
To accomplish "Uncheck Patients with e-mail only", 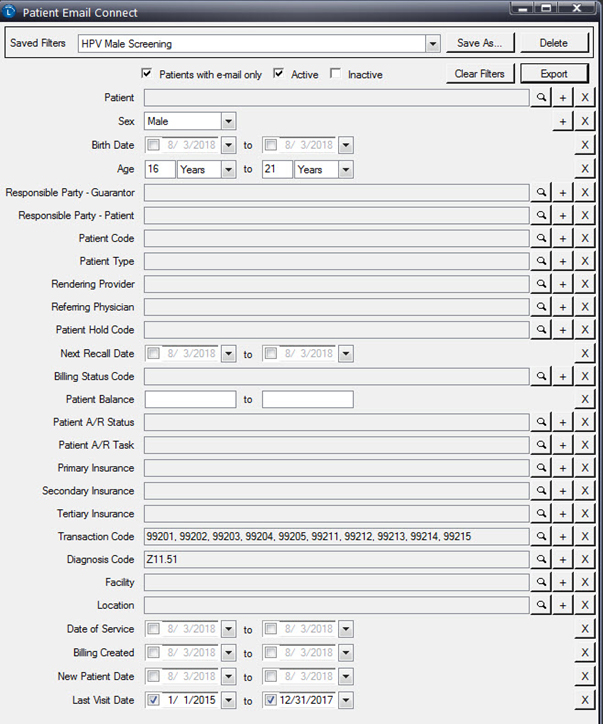I will coord(147,73).
